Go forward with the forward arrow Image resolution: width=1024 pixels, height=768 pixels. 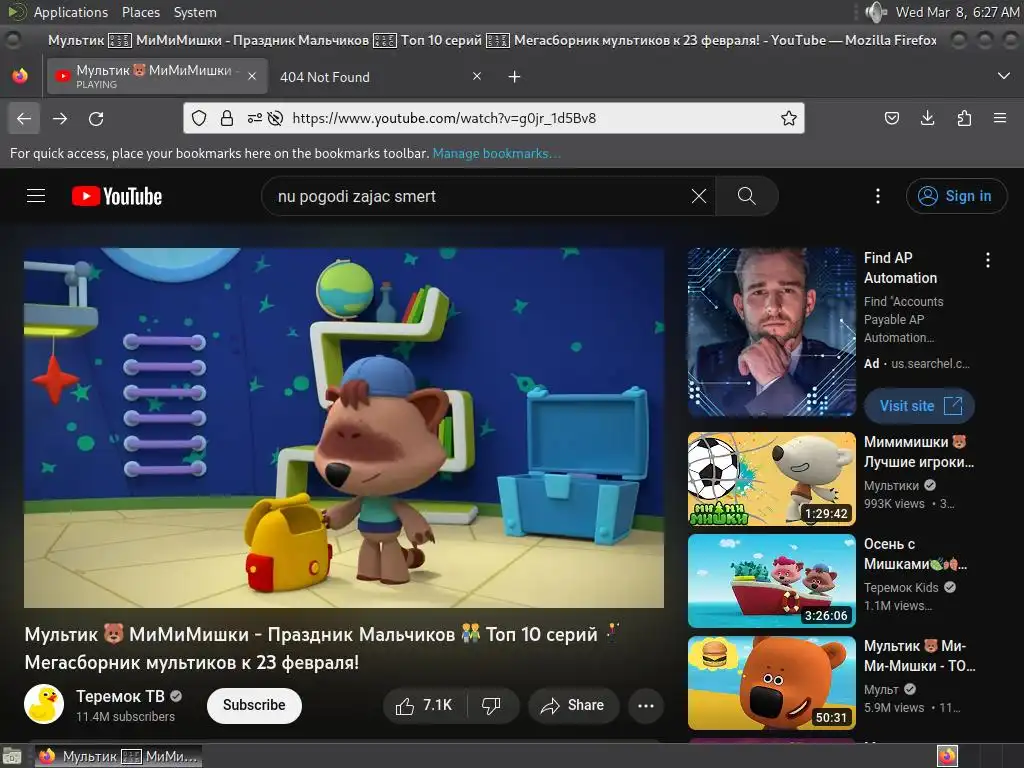[x=60, y=118]
